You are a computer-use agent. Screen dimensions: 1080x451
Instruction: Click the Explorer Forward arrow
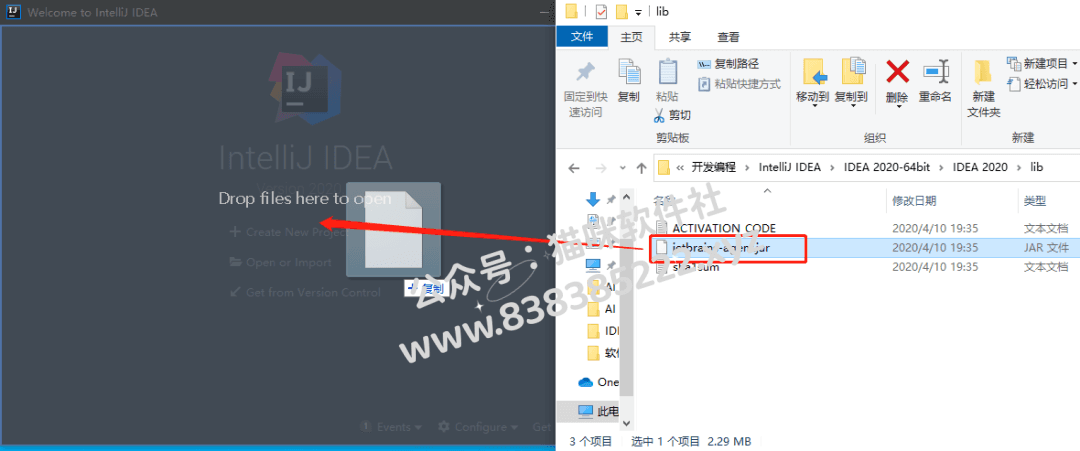[x=601, y=167]
